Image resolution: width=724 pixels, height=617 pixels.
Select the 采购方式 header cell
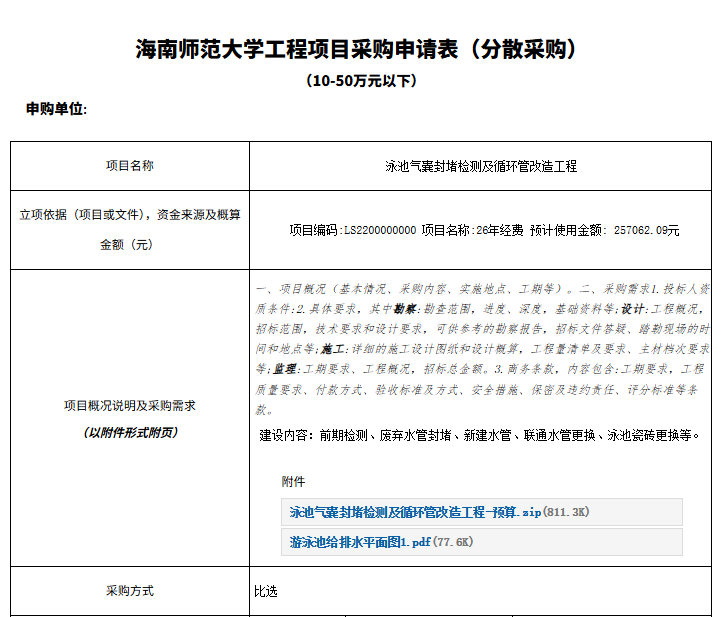130,591
